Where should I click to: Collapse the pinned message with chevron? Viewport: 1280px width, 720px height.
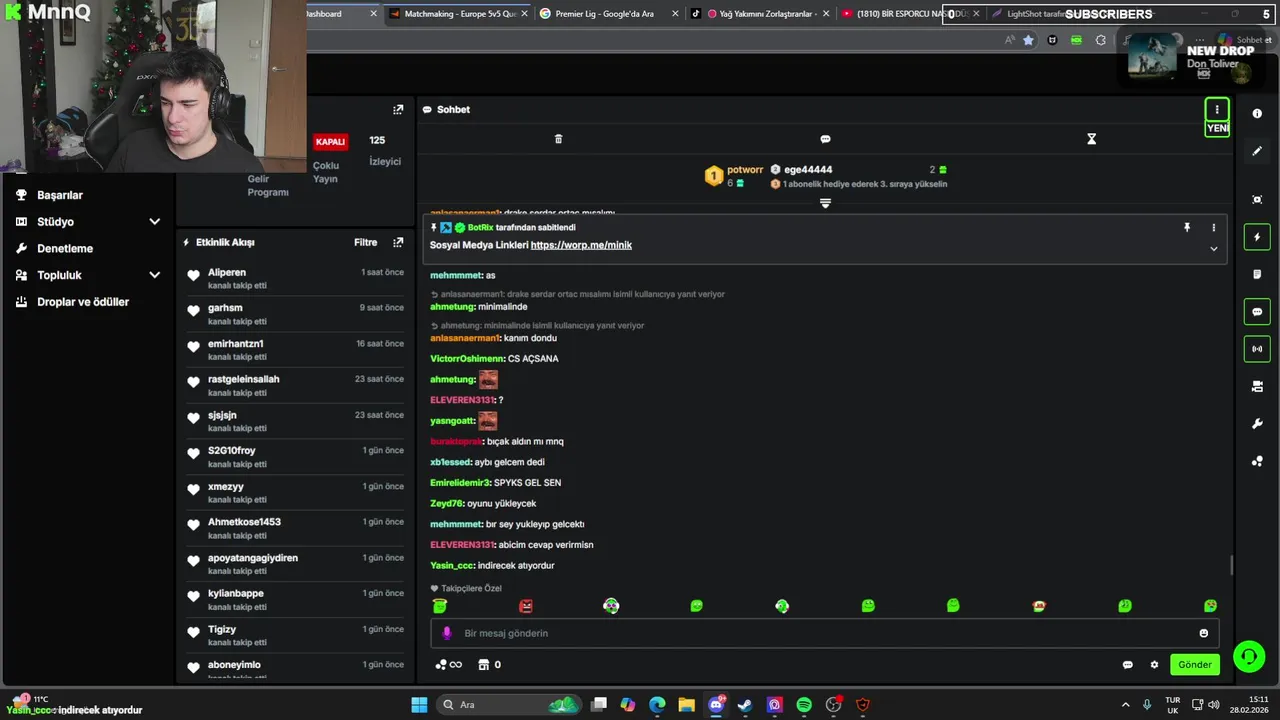click(x=1214, y=249)
